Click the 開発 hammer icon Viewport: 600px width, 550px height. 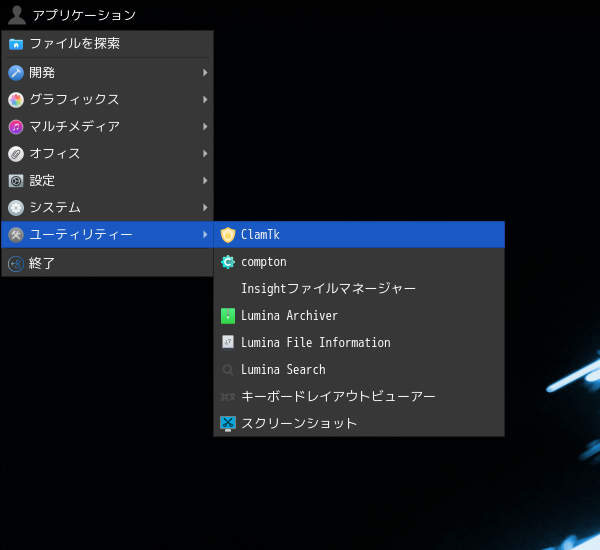[16, 73]
